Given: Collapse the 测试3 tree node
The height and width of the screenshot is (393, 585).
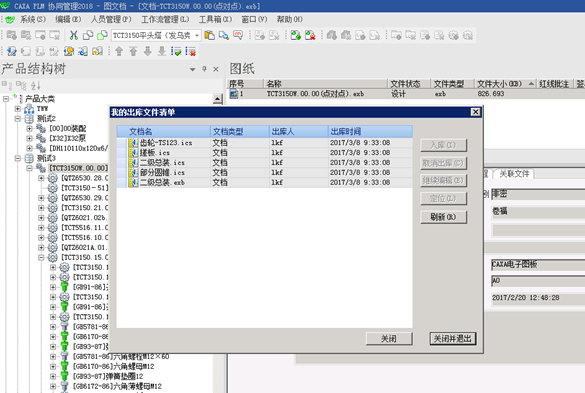Looking at the screenshot, I should point(18,158).
